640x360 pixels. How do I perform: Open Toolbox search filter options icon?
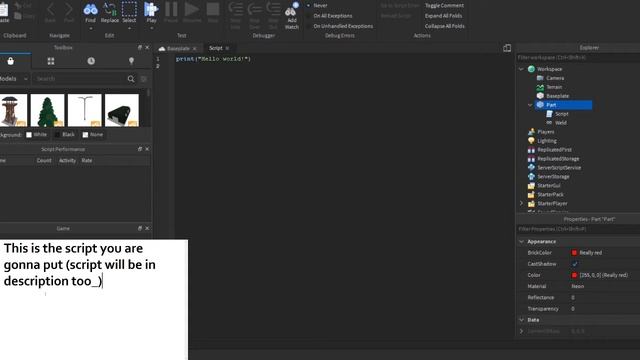(x=144, y=79)
